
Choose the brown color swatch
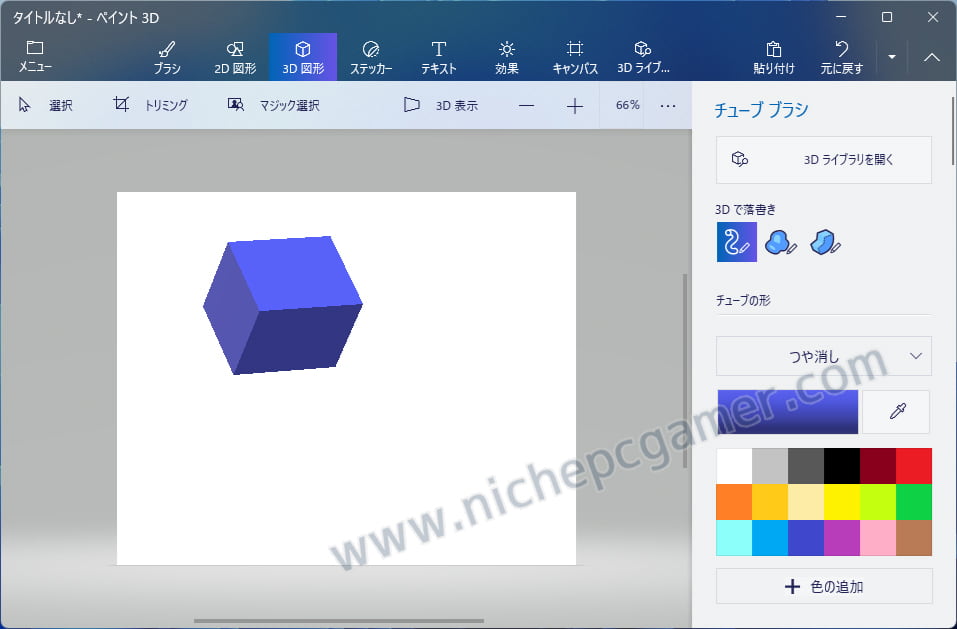(914, 537)
